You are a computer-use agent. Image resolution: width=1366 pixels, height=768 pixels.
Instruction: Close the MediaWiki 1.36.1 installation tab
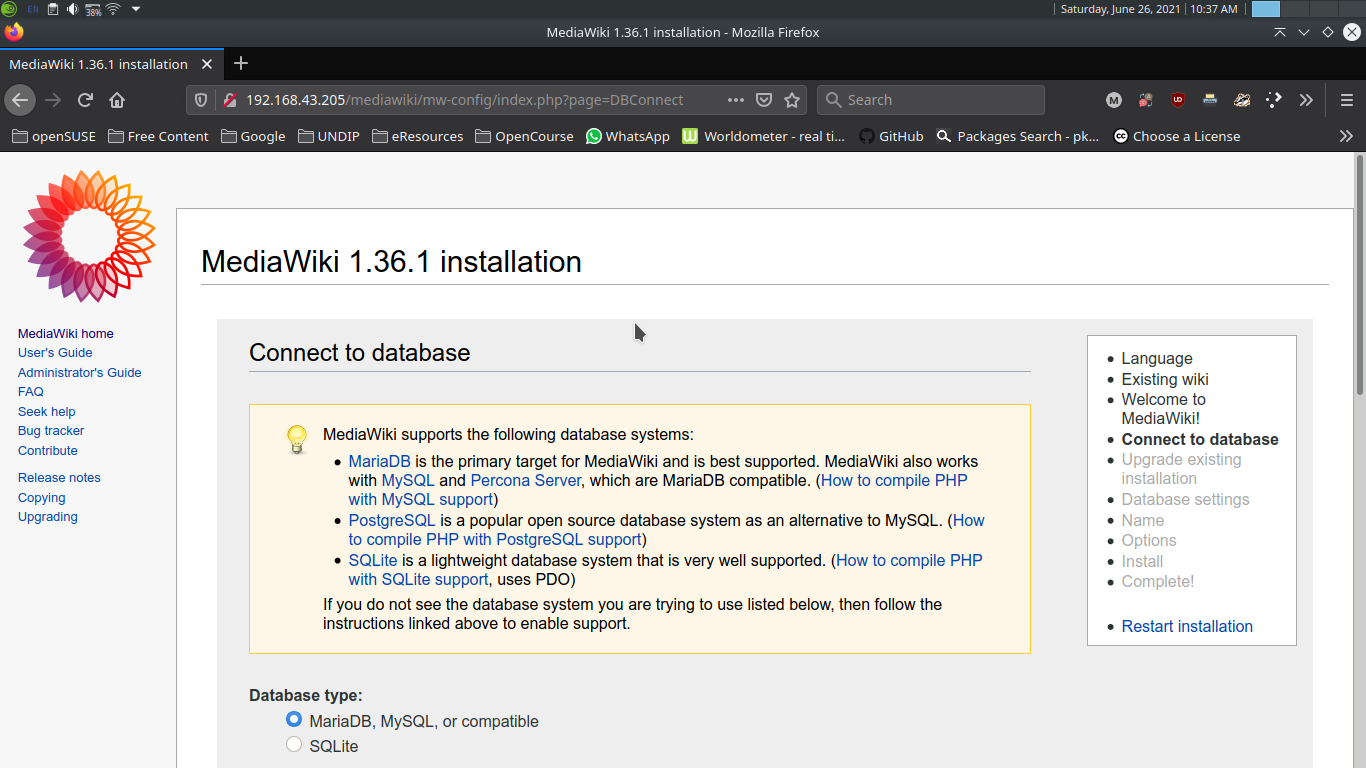207,64
